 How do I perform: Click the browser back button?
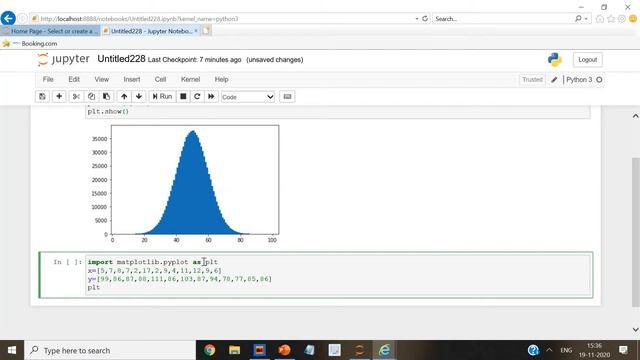(x=8, y=18)
